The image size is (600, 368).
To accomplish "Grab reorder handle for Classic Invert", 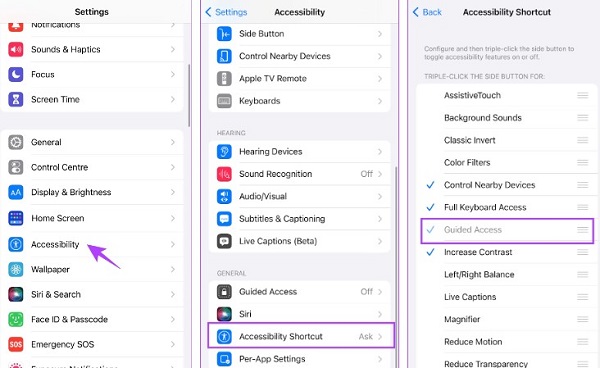I will pyautogui.click(x=583, y=140).
